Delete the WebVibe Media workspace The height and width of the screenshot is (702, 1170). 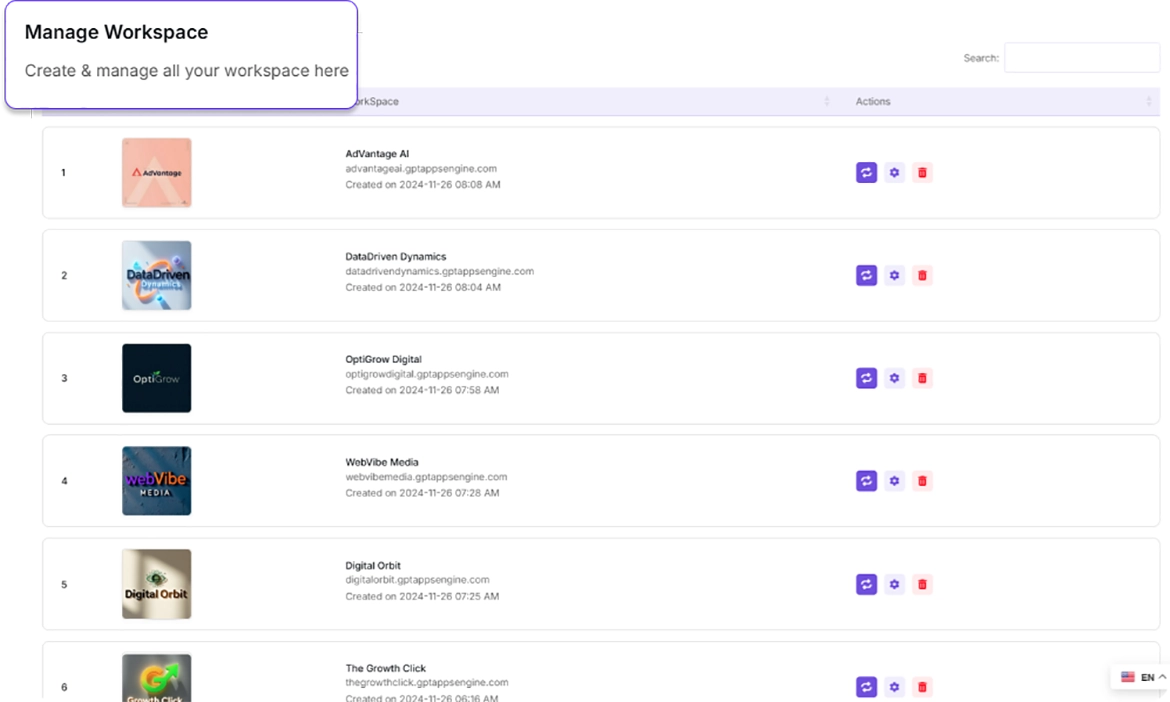point(922,481)
